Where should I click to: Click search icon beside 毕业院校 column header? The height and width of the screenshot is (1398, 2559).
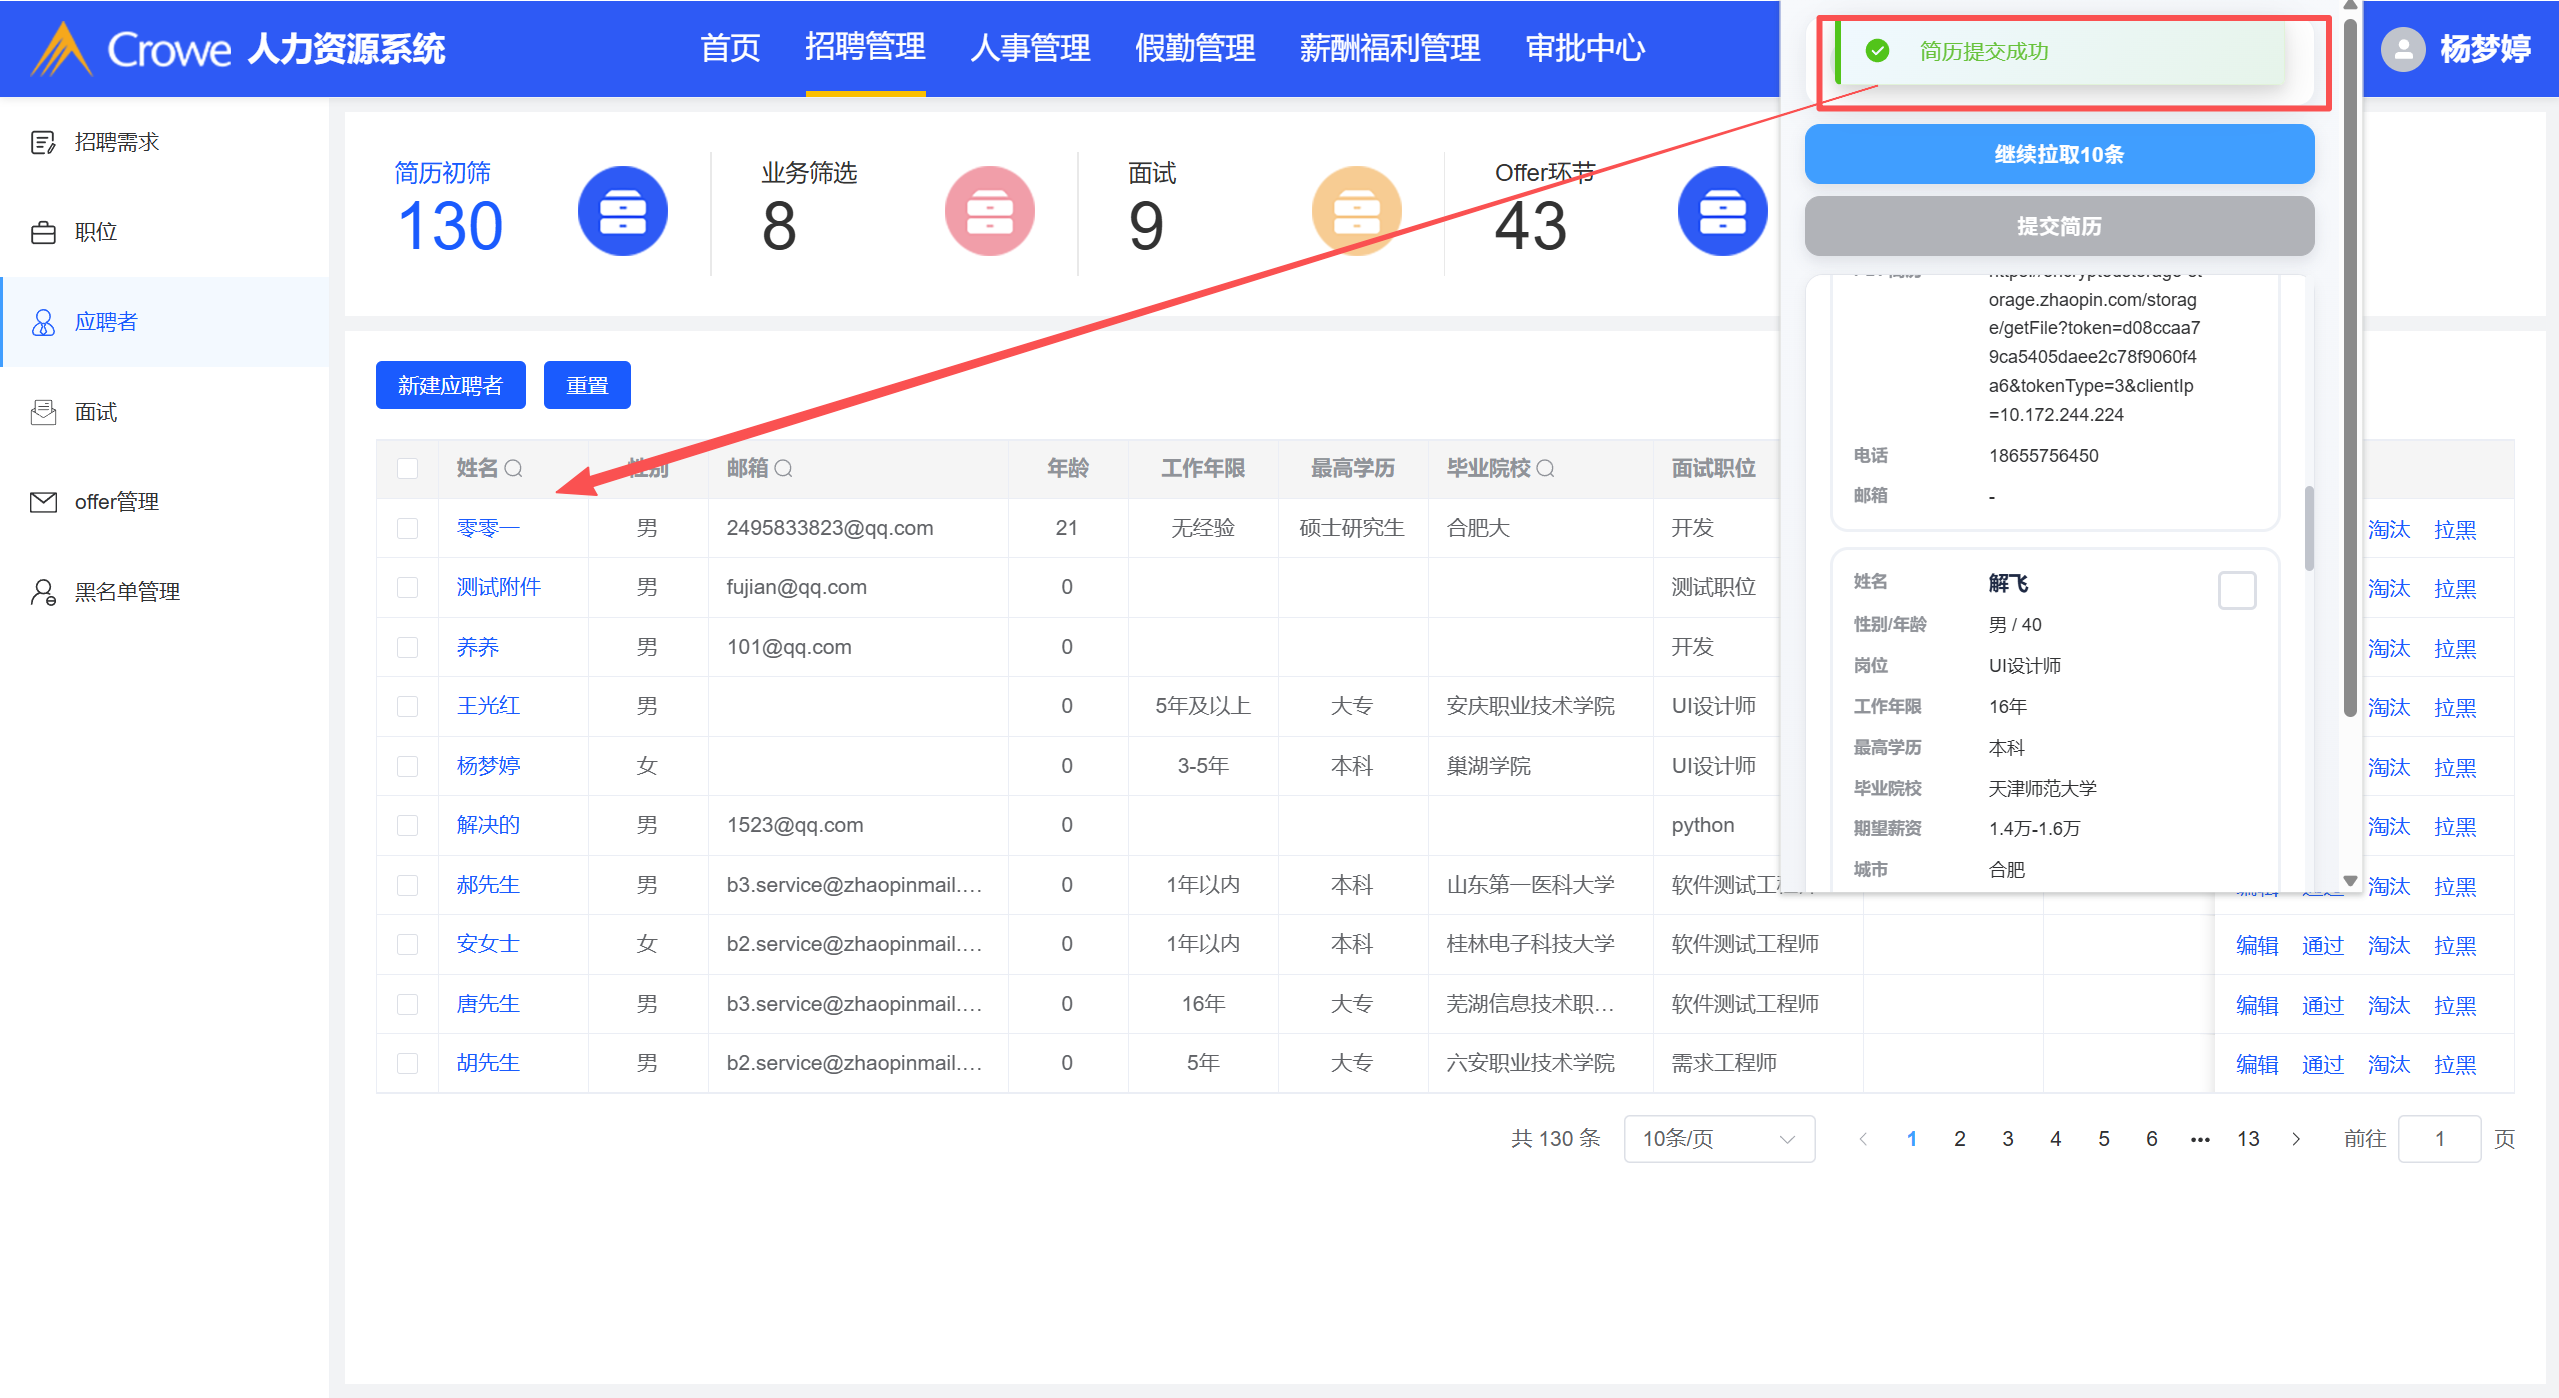[1546, 468]
